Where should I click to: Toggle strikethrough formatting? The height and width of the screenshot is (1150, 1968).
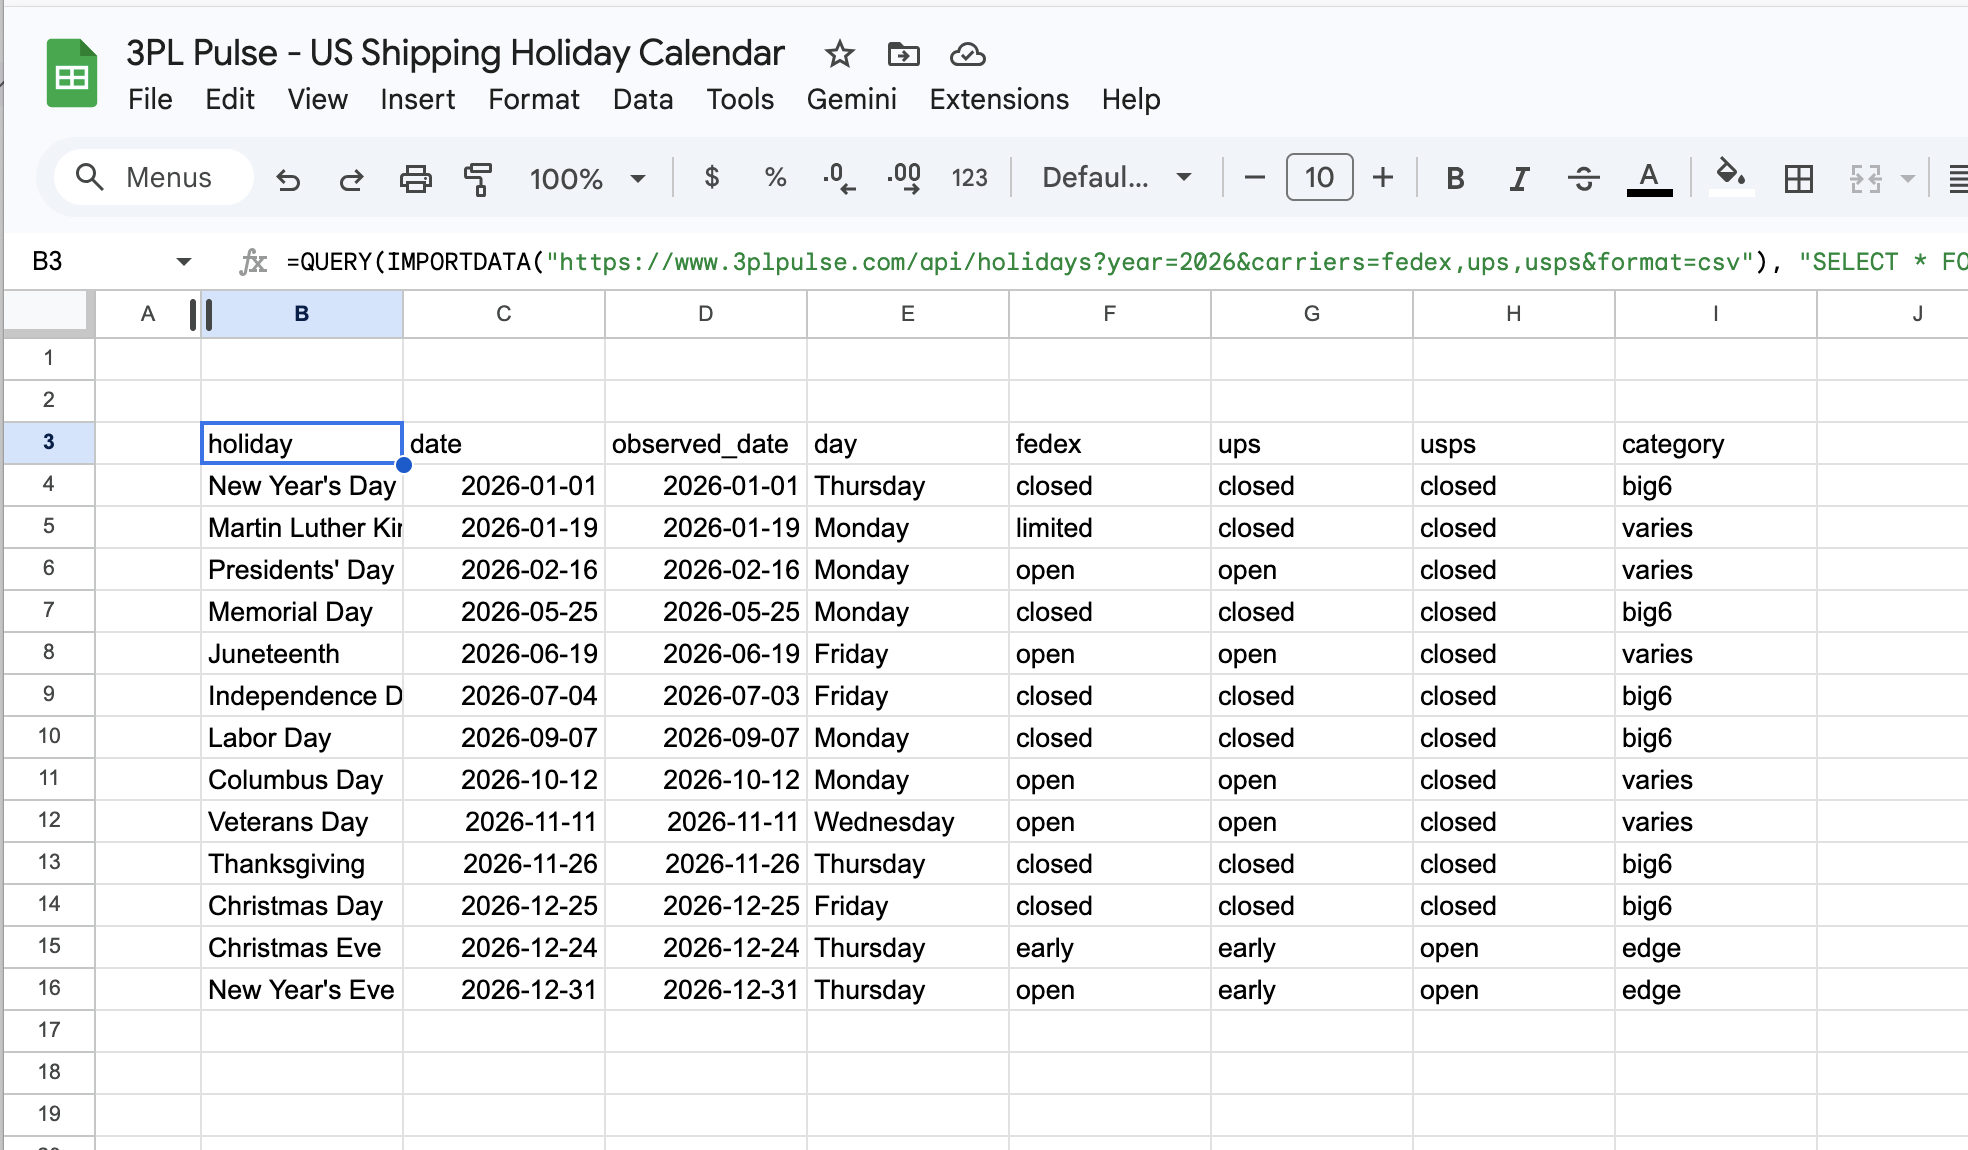coord(1583,178)
